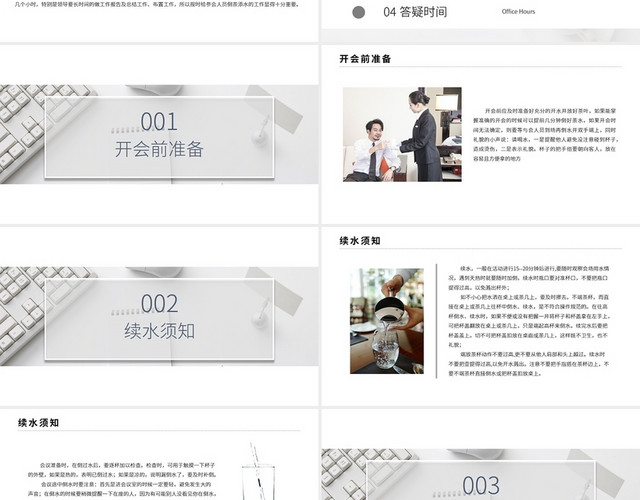The height and width of the screenshot is (500, 640).
Task: Click the 003 number on bottom-right slide
Action: tap(481, 486)
